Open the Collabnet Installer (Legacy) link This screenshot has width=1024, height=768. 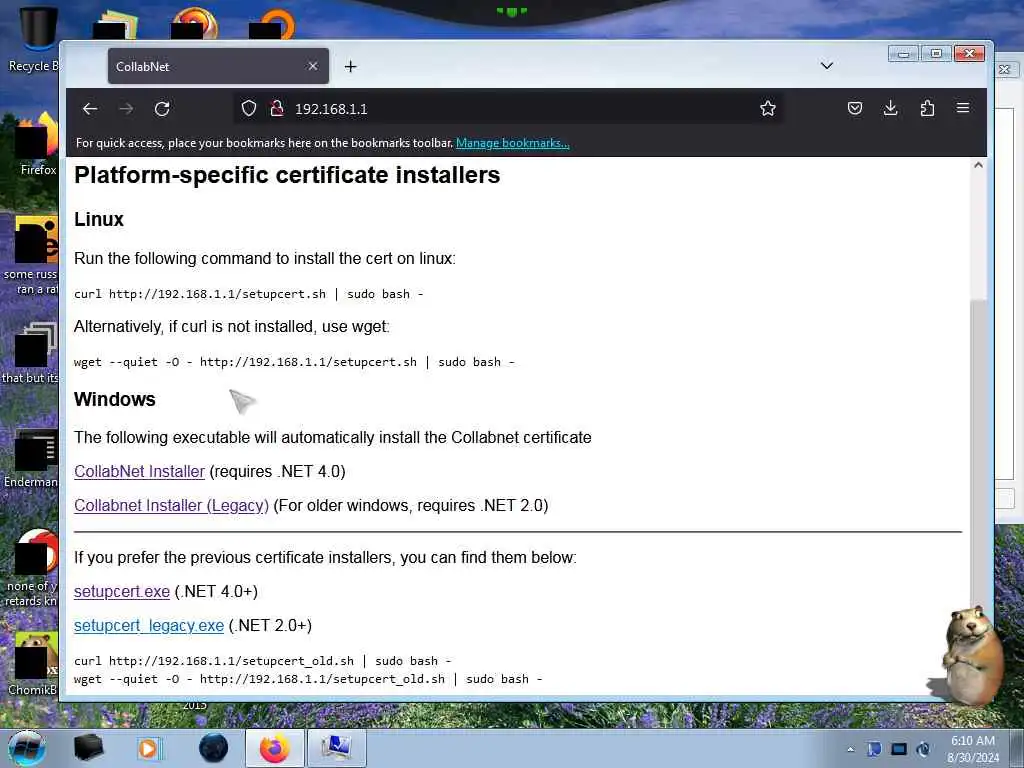pos(171,505)
